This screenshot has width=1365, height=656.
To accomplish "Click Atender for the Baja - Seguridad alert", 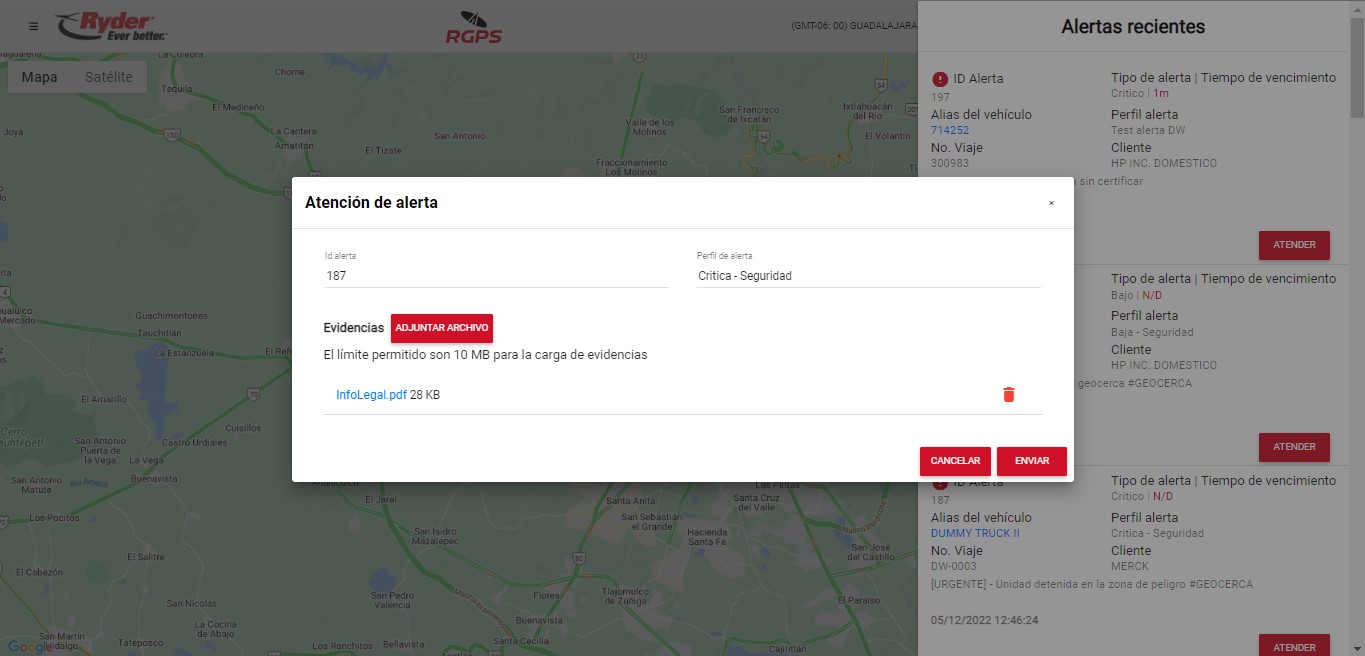I will pos(1293,447).
